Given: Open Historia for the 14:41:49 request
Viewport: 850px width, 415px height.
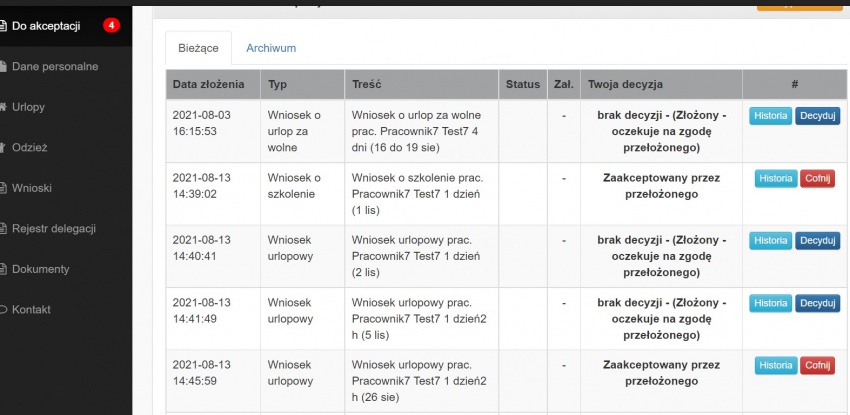Looking at the screenshot, I should click(770, 303).
